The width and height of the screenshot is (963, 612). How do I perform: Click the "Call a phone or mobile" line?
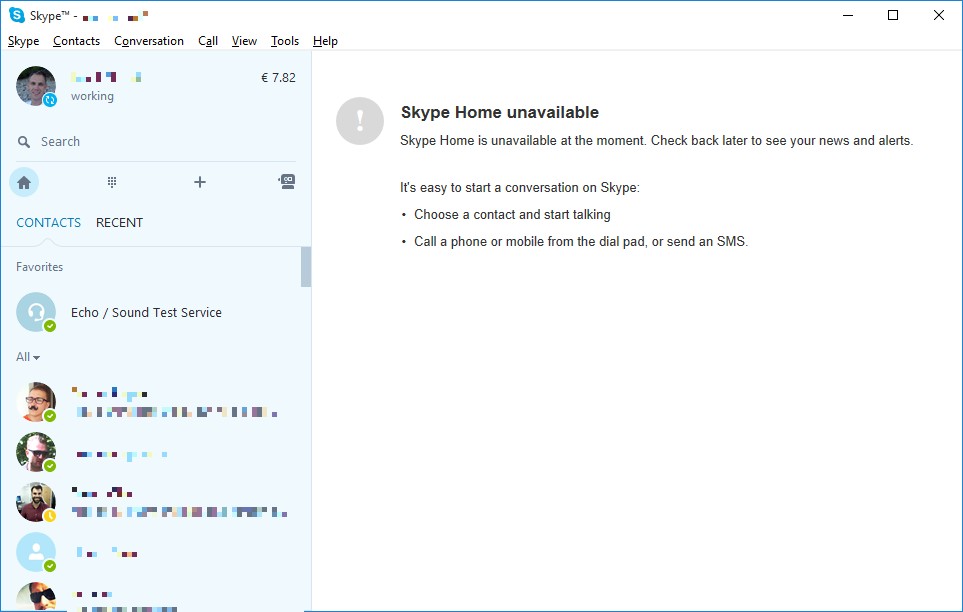pos(581,241)
